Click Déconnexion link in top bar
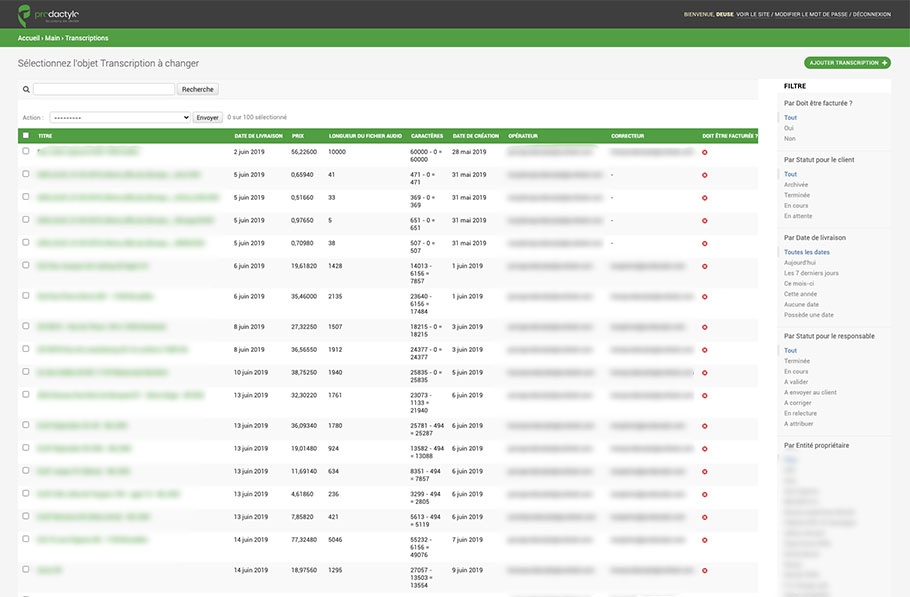Screen dimensions: 910x597 point(872,15)
